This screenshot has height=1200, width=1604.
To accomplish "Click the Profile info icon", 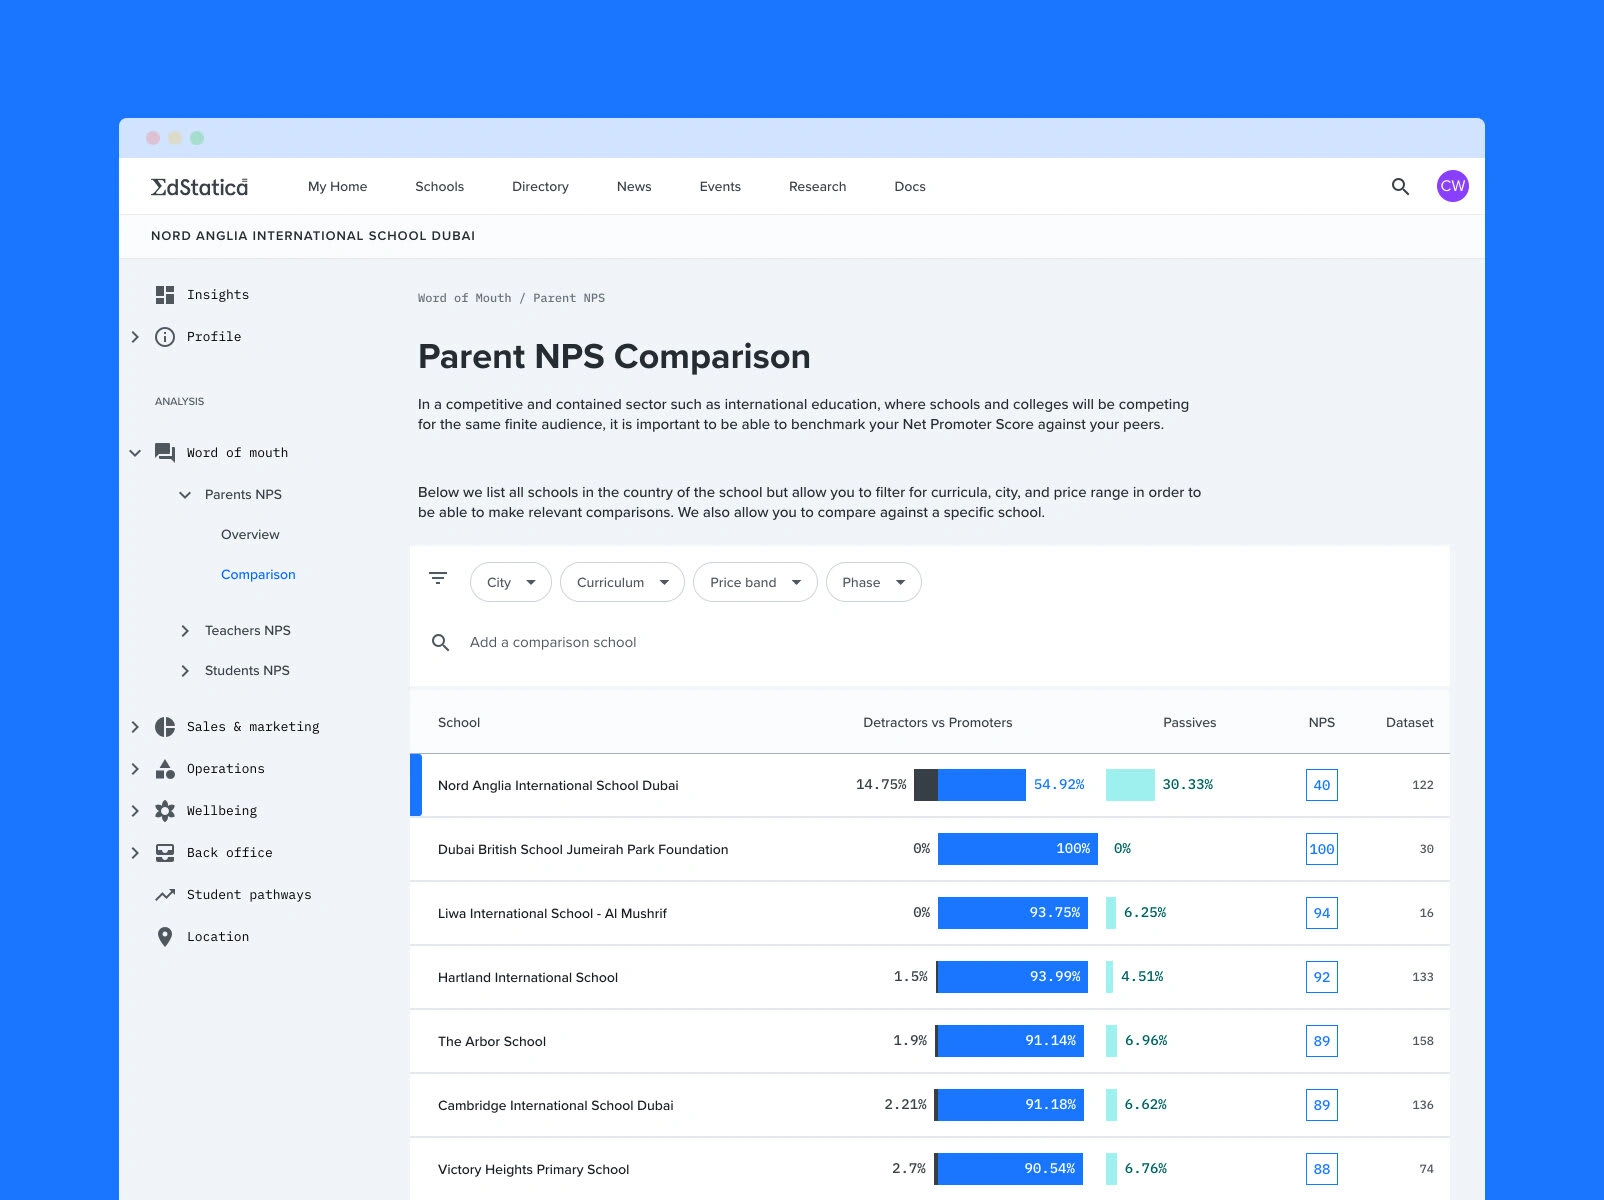I will point(165,337).
